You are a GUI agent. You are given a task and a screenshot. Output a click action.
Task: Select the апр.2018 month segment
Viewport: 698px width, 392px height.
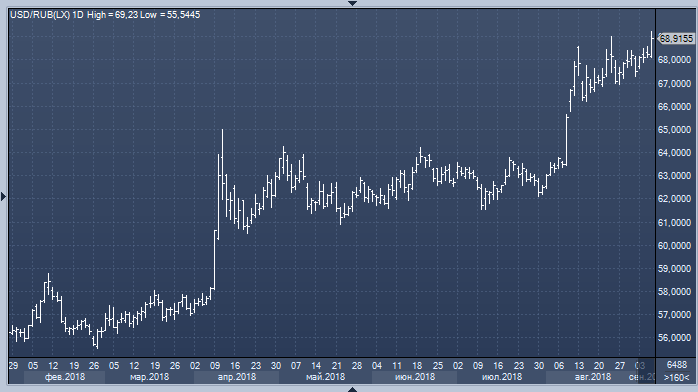[x=236, y=377]
